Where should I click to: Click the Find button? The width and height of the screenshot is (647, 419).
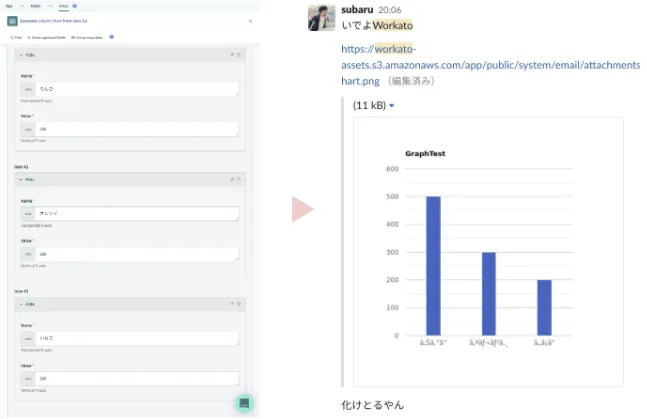(16, 38)
